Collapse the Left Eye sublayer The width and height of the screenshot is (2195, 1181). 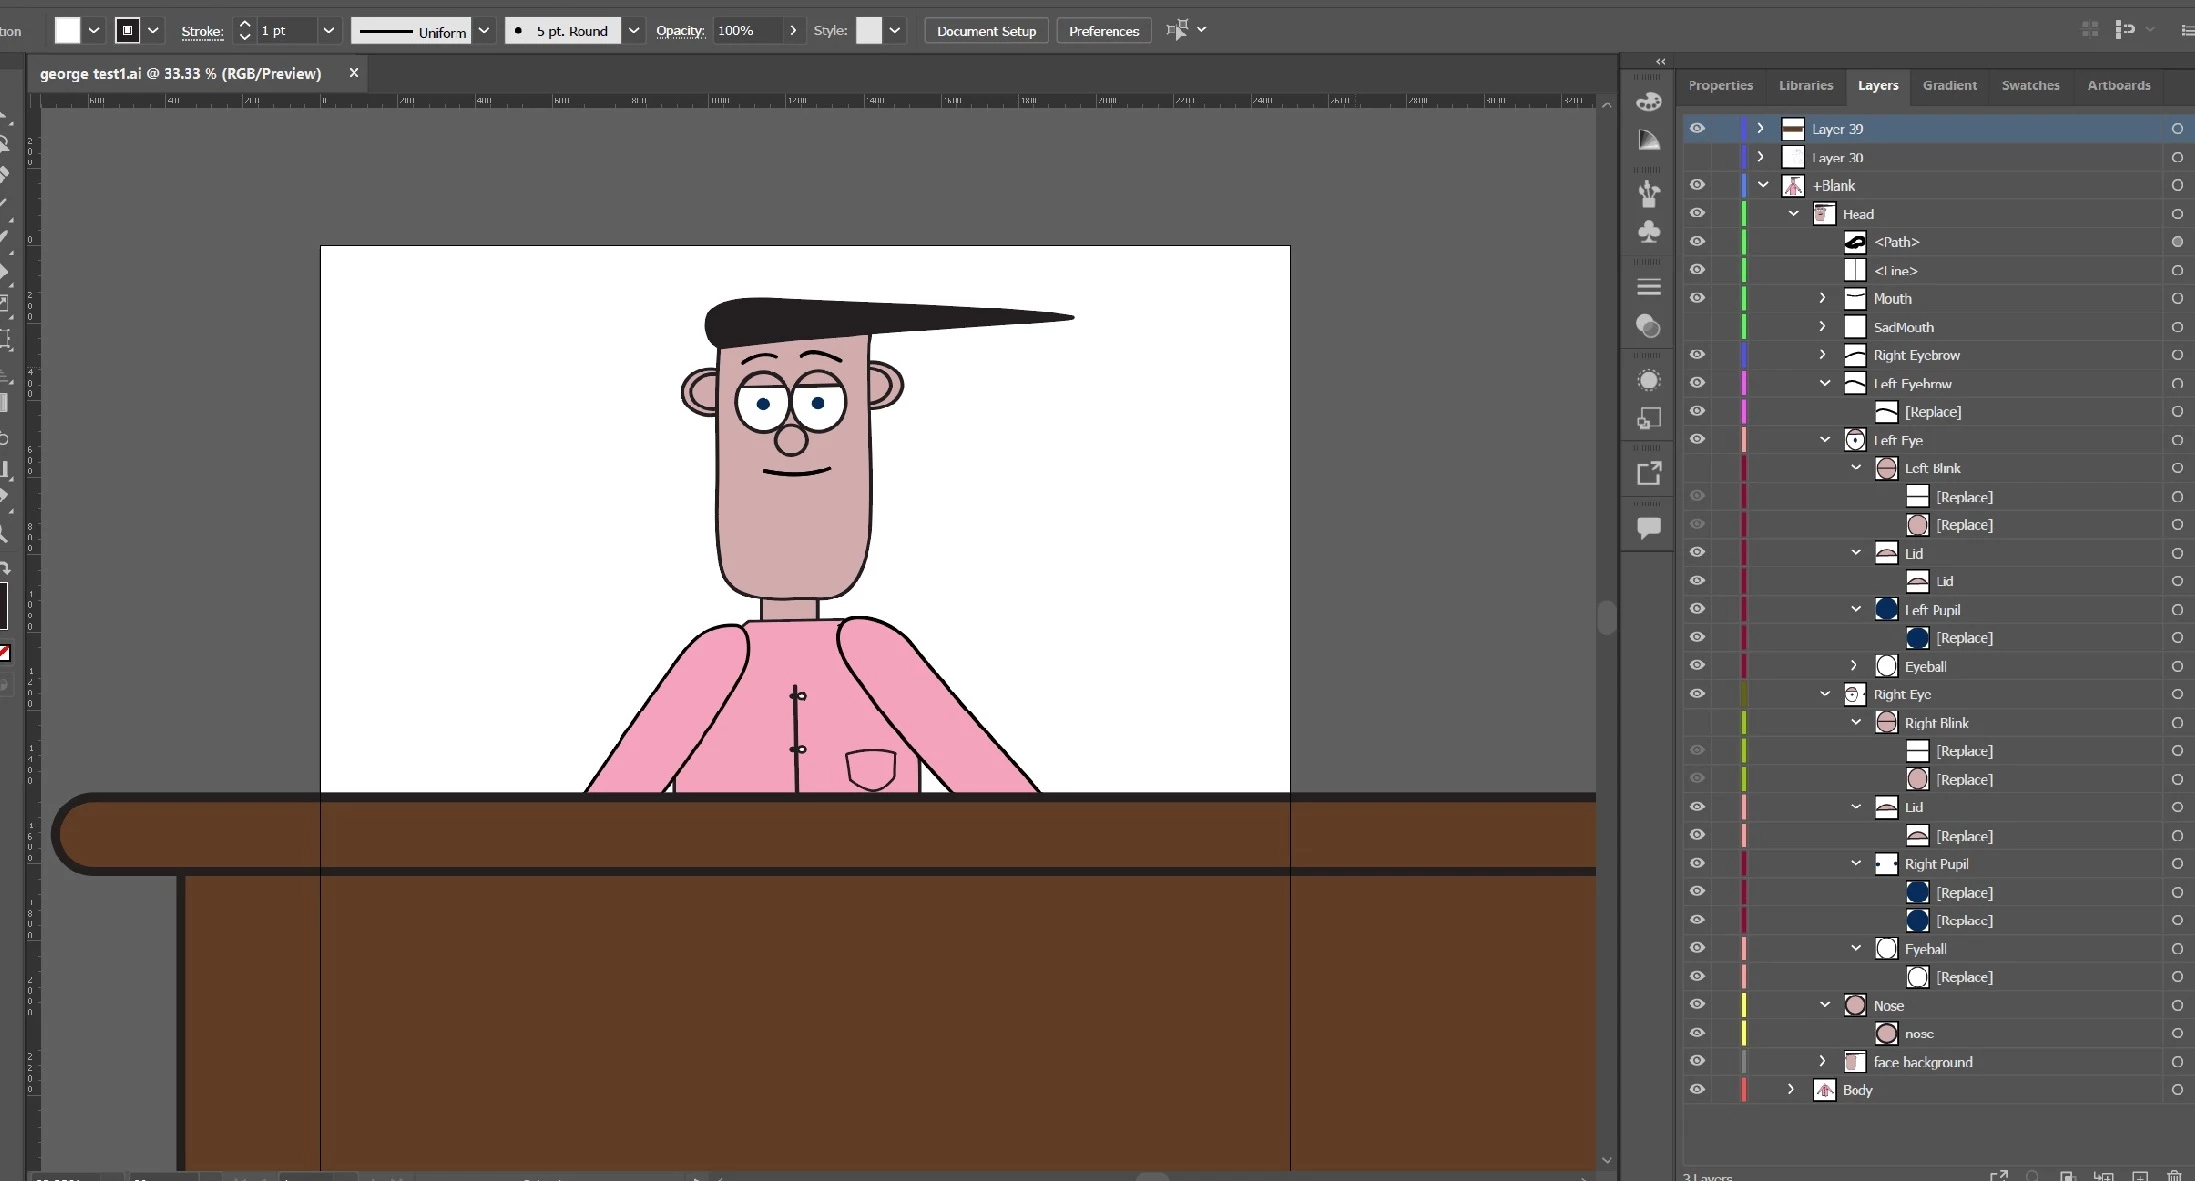pyautogui.click(x=1825, y=440)
